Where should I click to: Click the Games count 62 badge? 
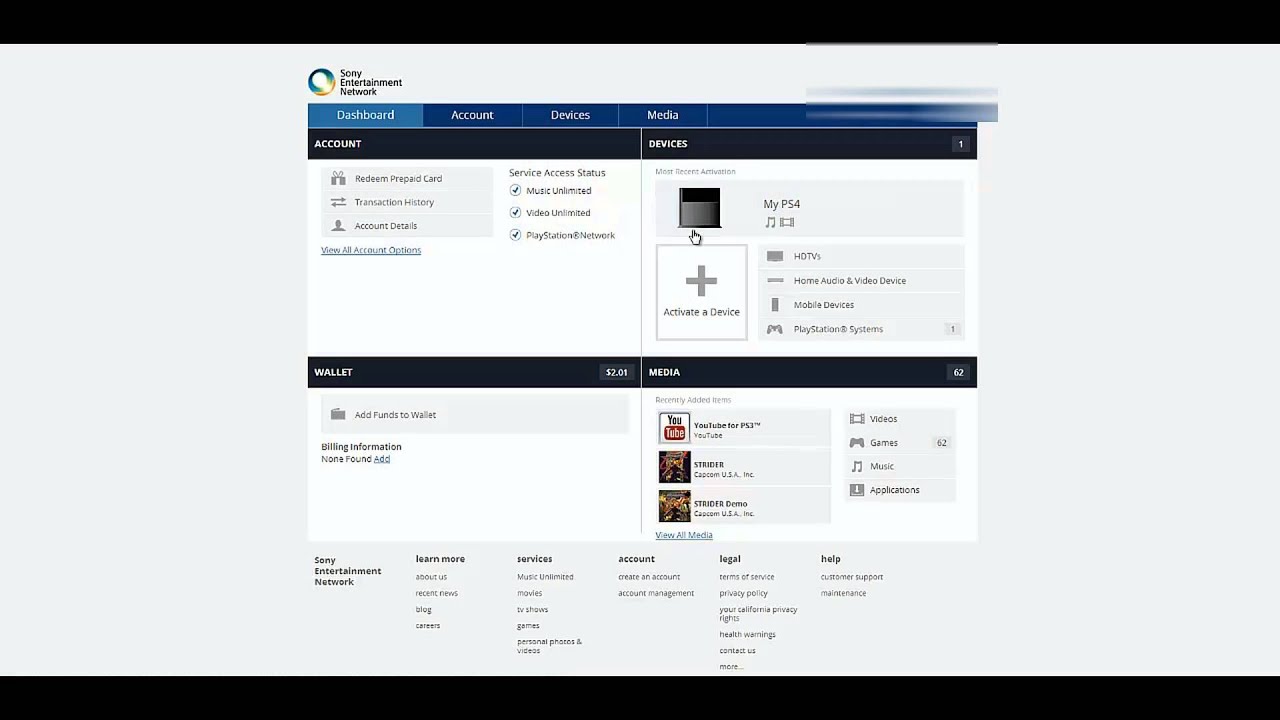[x=941, y=442]
